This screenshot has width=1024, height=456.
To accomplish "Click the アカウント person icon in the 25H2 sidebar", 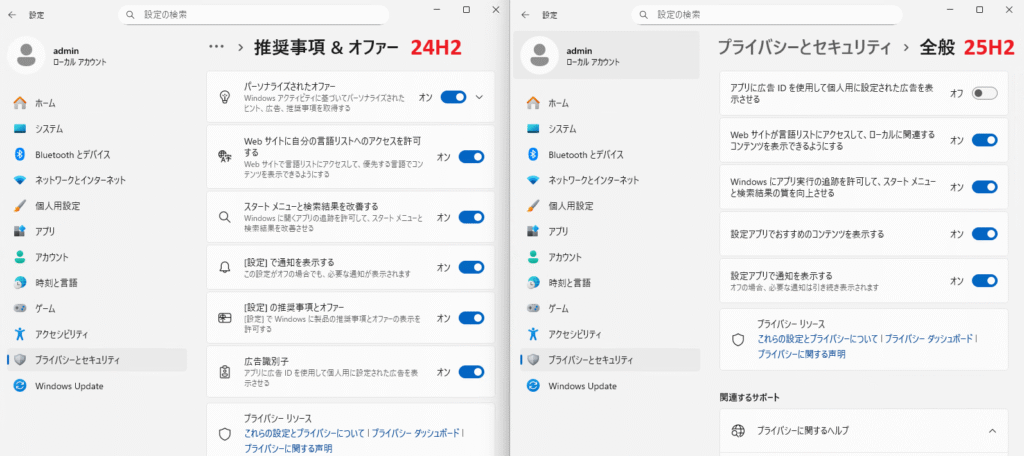I will pyautogui.click(x=533, y=257).
